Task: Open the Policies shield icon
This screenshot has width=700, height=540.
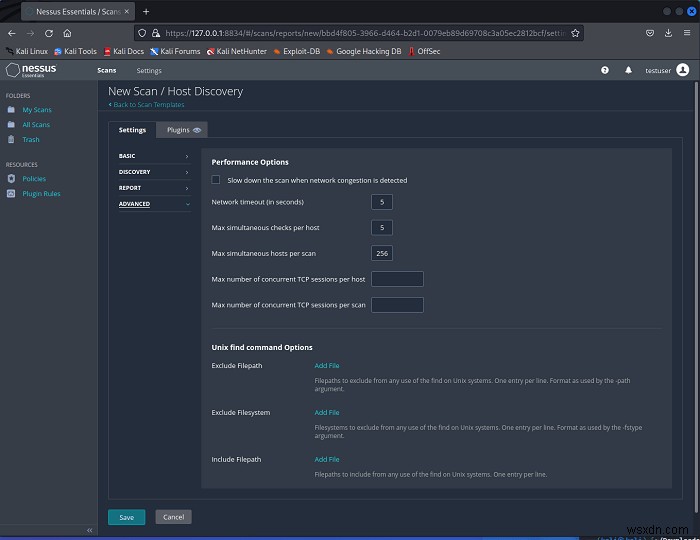Action: 11,179
